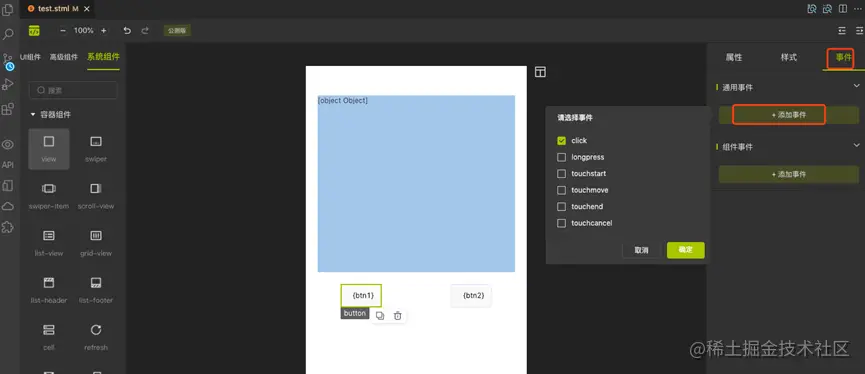Select the list-header component
The width and height of the screenshot is (865, 374).
[49, 290]
